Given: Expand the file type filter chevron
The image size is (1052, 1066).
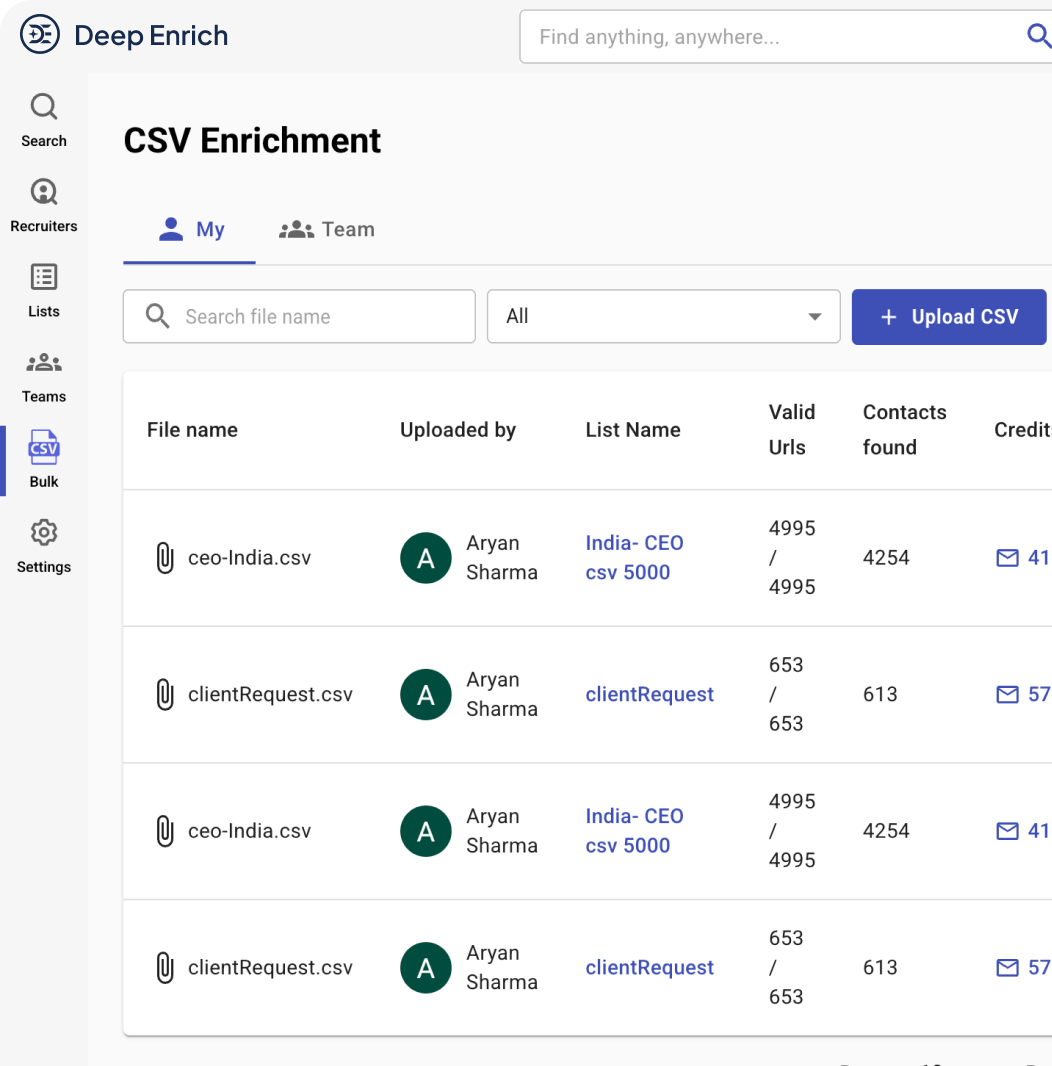Looking at the screenshot, I should [x=813, y=316].
